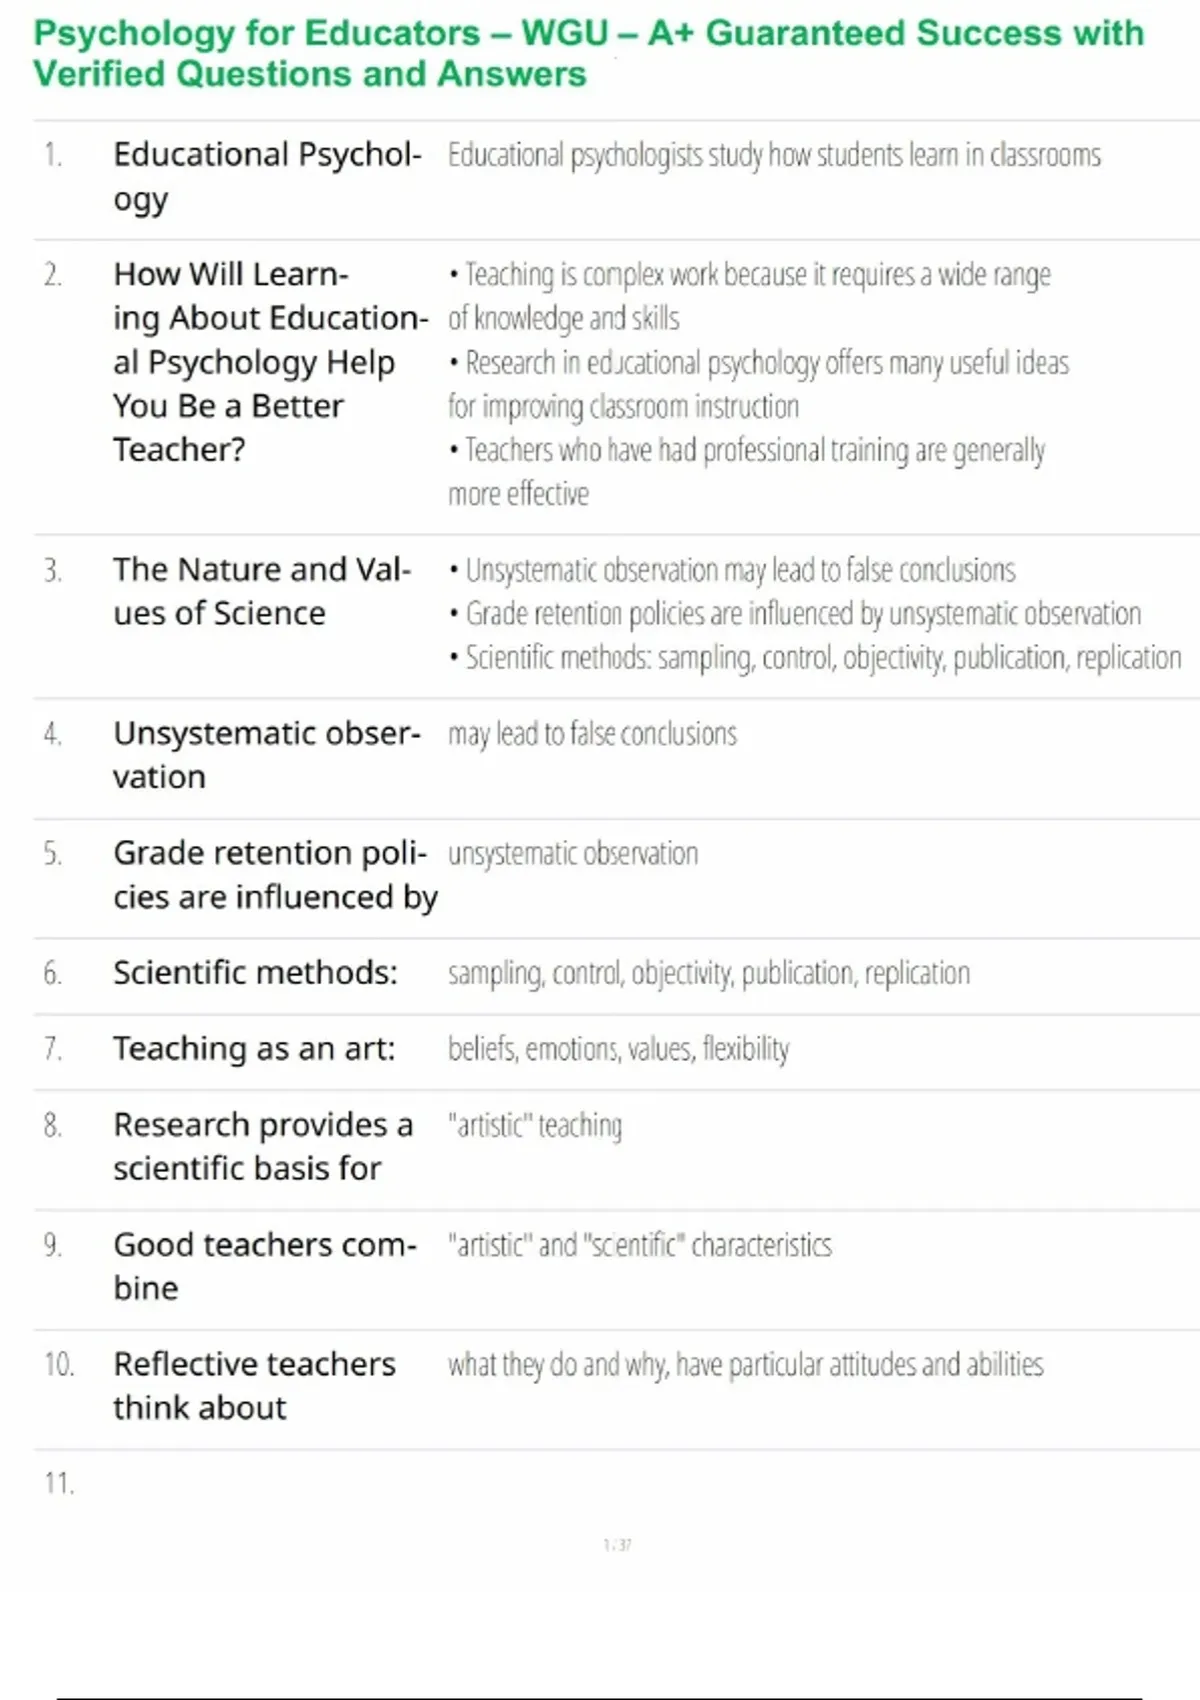1200x1700 pixels.
Task: Click the term "Educational Psychology"
Action: [x=266, y=176]
